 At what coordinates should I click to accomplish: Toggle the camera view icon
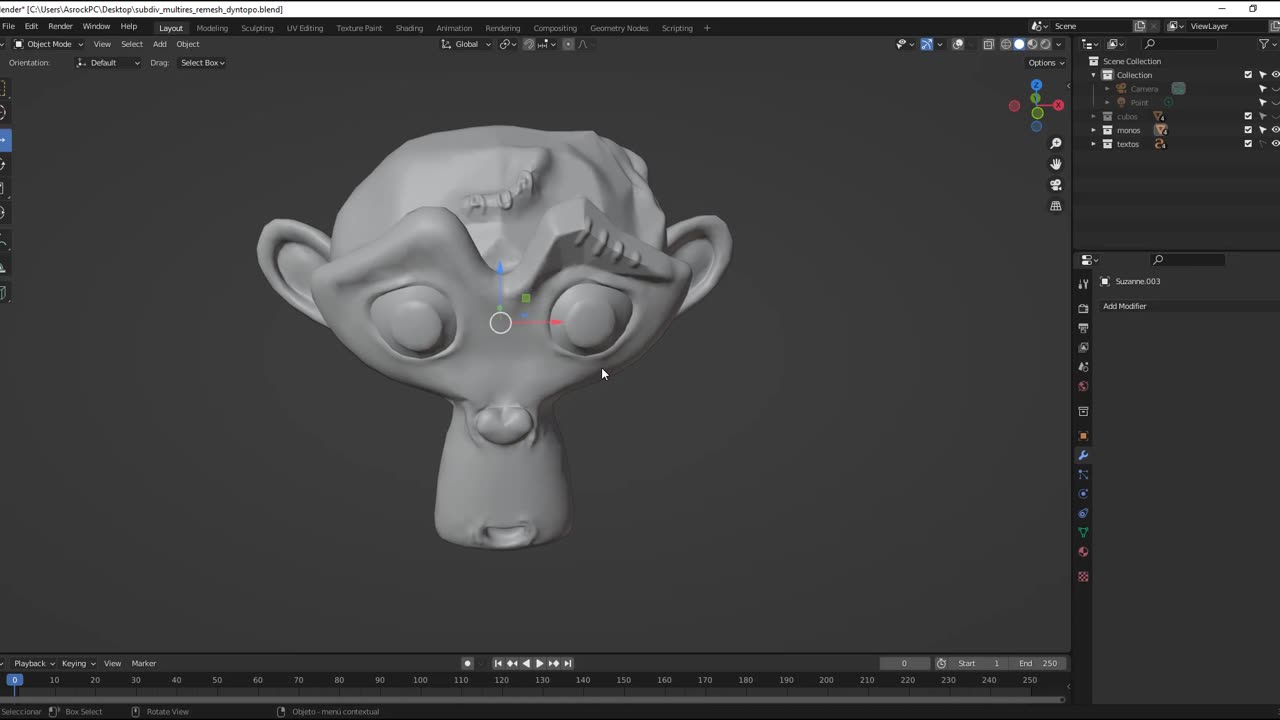1055,185
